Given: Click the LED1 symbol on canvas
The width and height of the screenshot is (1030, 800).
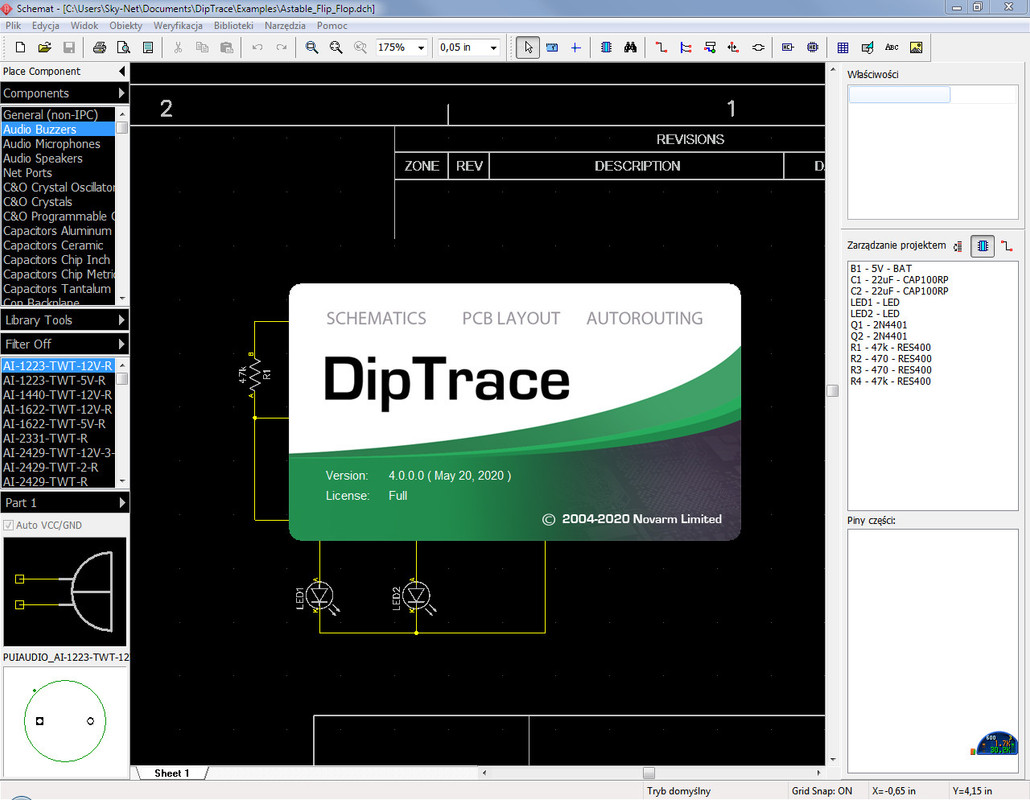Looking at the screenshot, I should click(x=319, y=596).
